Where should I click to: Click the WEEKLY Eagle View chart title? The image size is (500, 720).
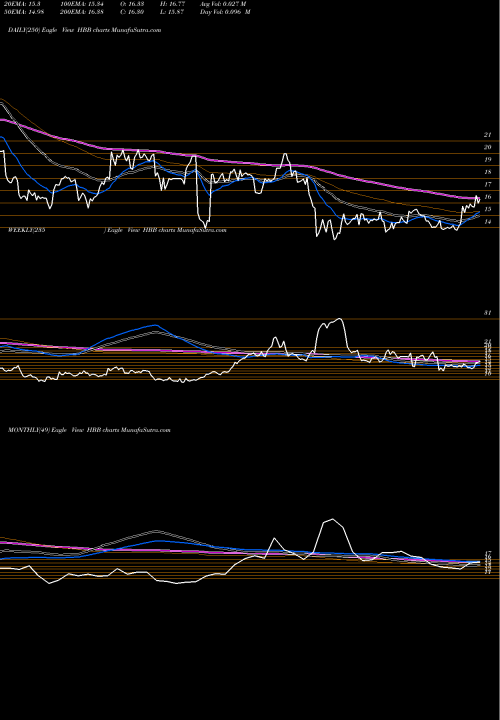[x=117, y=230]
